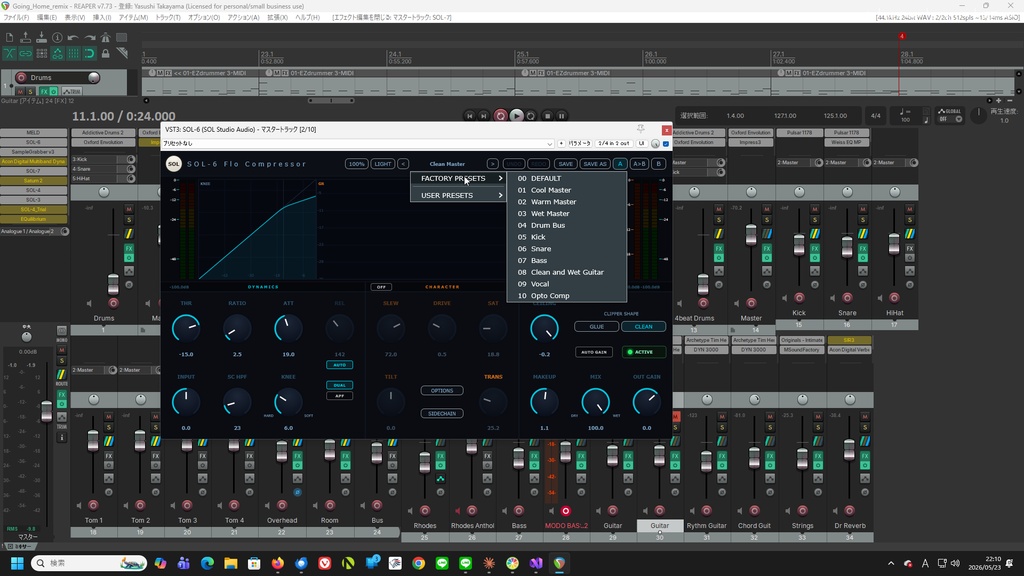
Task: Click the save project toolbar icon
Action: coord(41,37)
